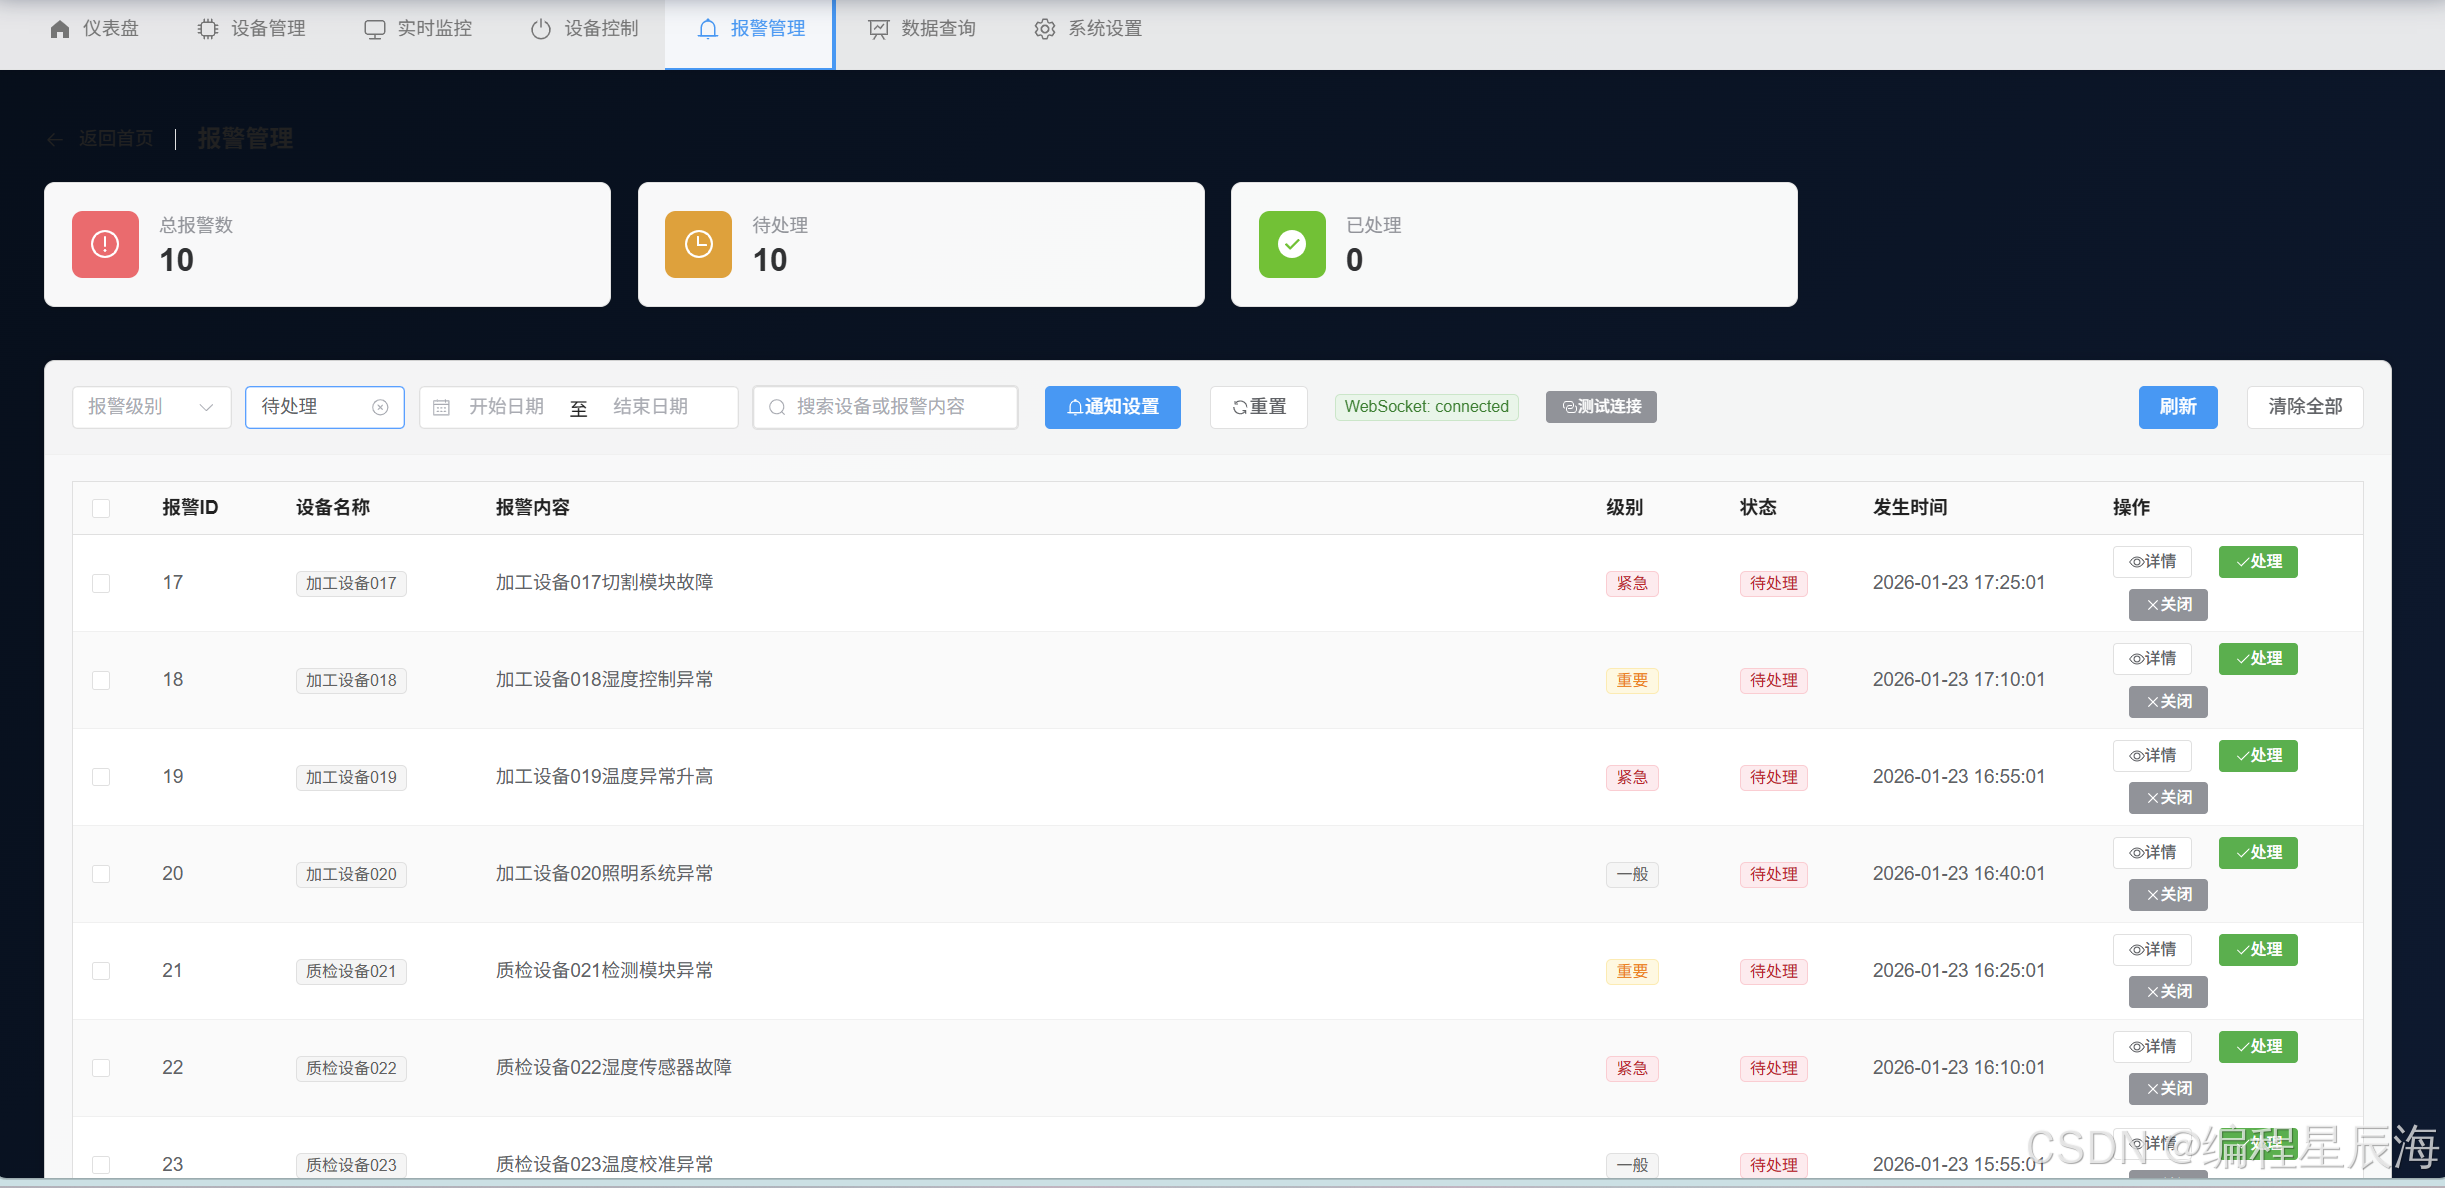Toggle the select-all header checkbox
2445x1188 pixels.
click(101, 508)
